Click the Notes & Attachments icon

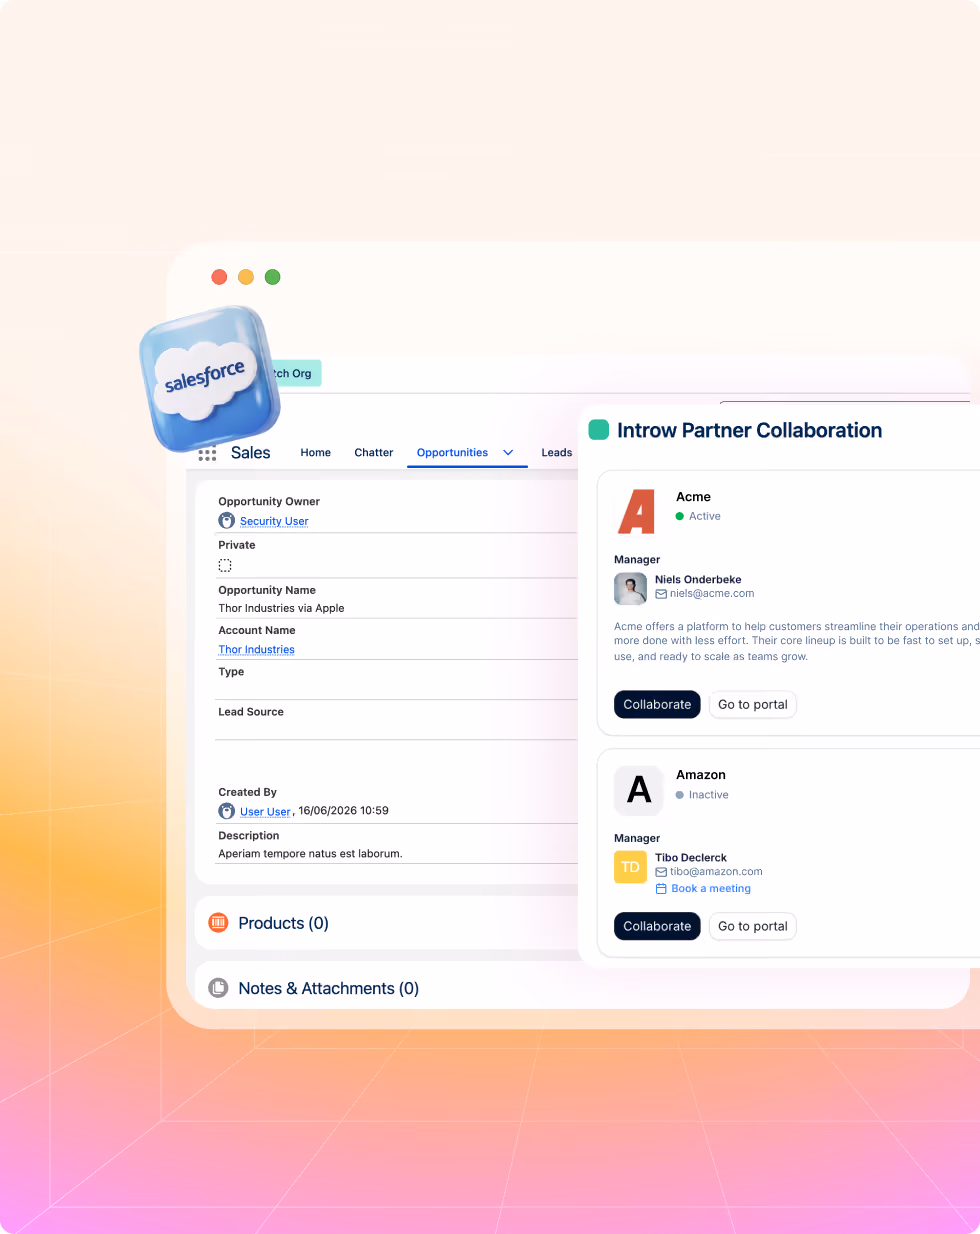click(x=218, y=988)
